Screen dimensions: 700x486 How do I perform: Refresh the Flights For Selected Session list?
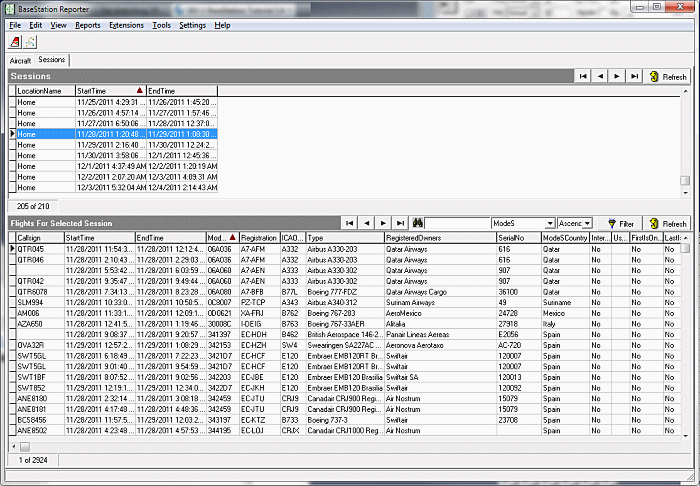(x=667, y=224)
